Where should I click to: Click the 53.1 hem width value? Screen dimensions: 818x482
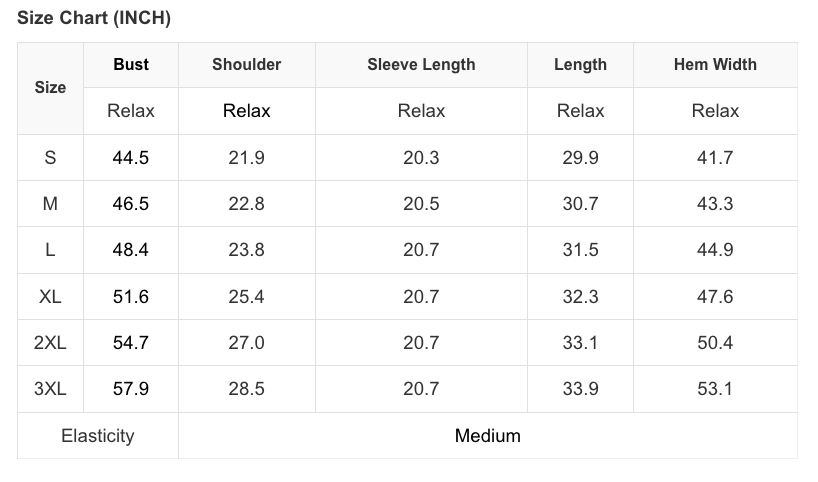(715, 388)
